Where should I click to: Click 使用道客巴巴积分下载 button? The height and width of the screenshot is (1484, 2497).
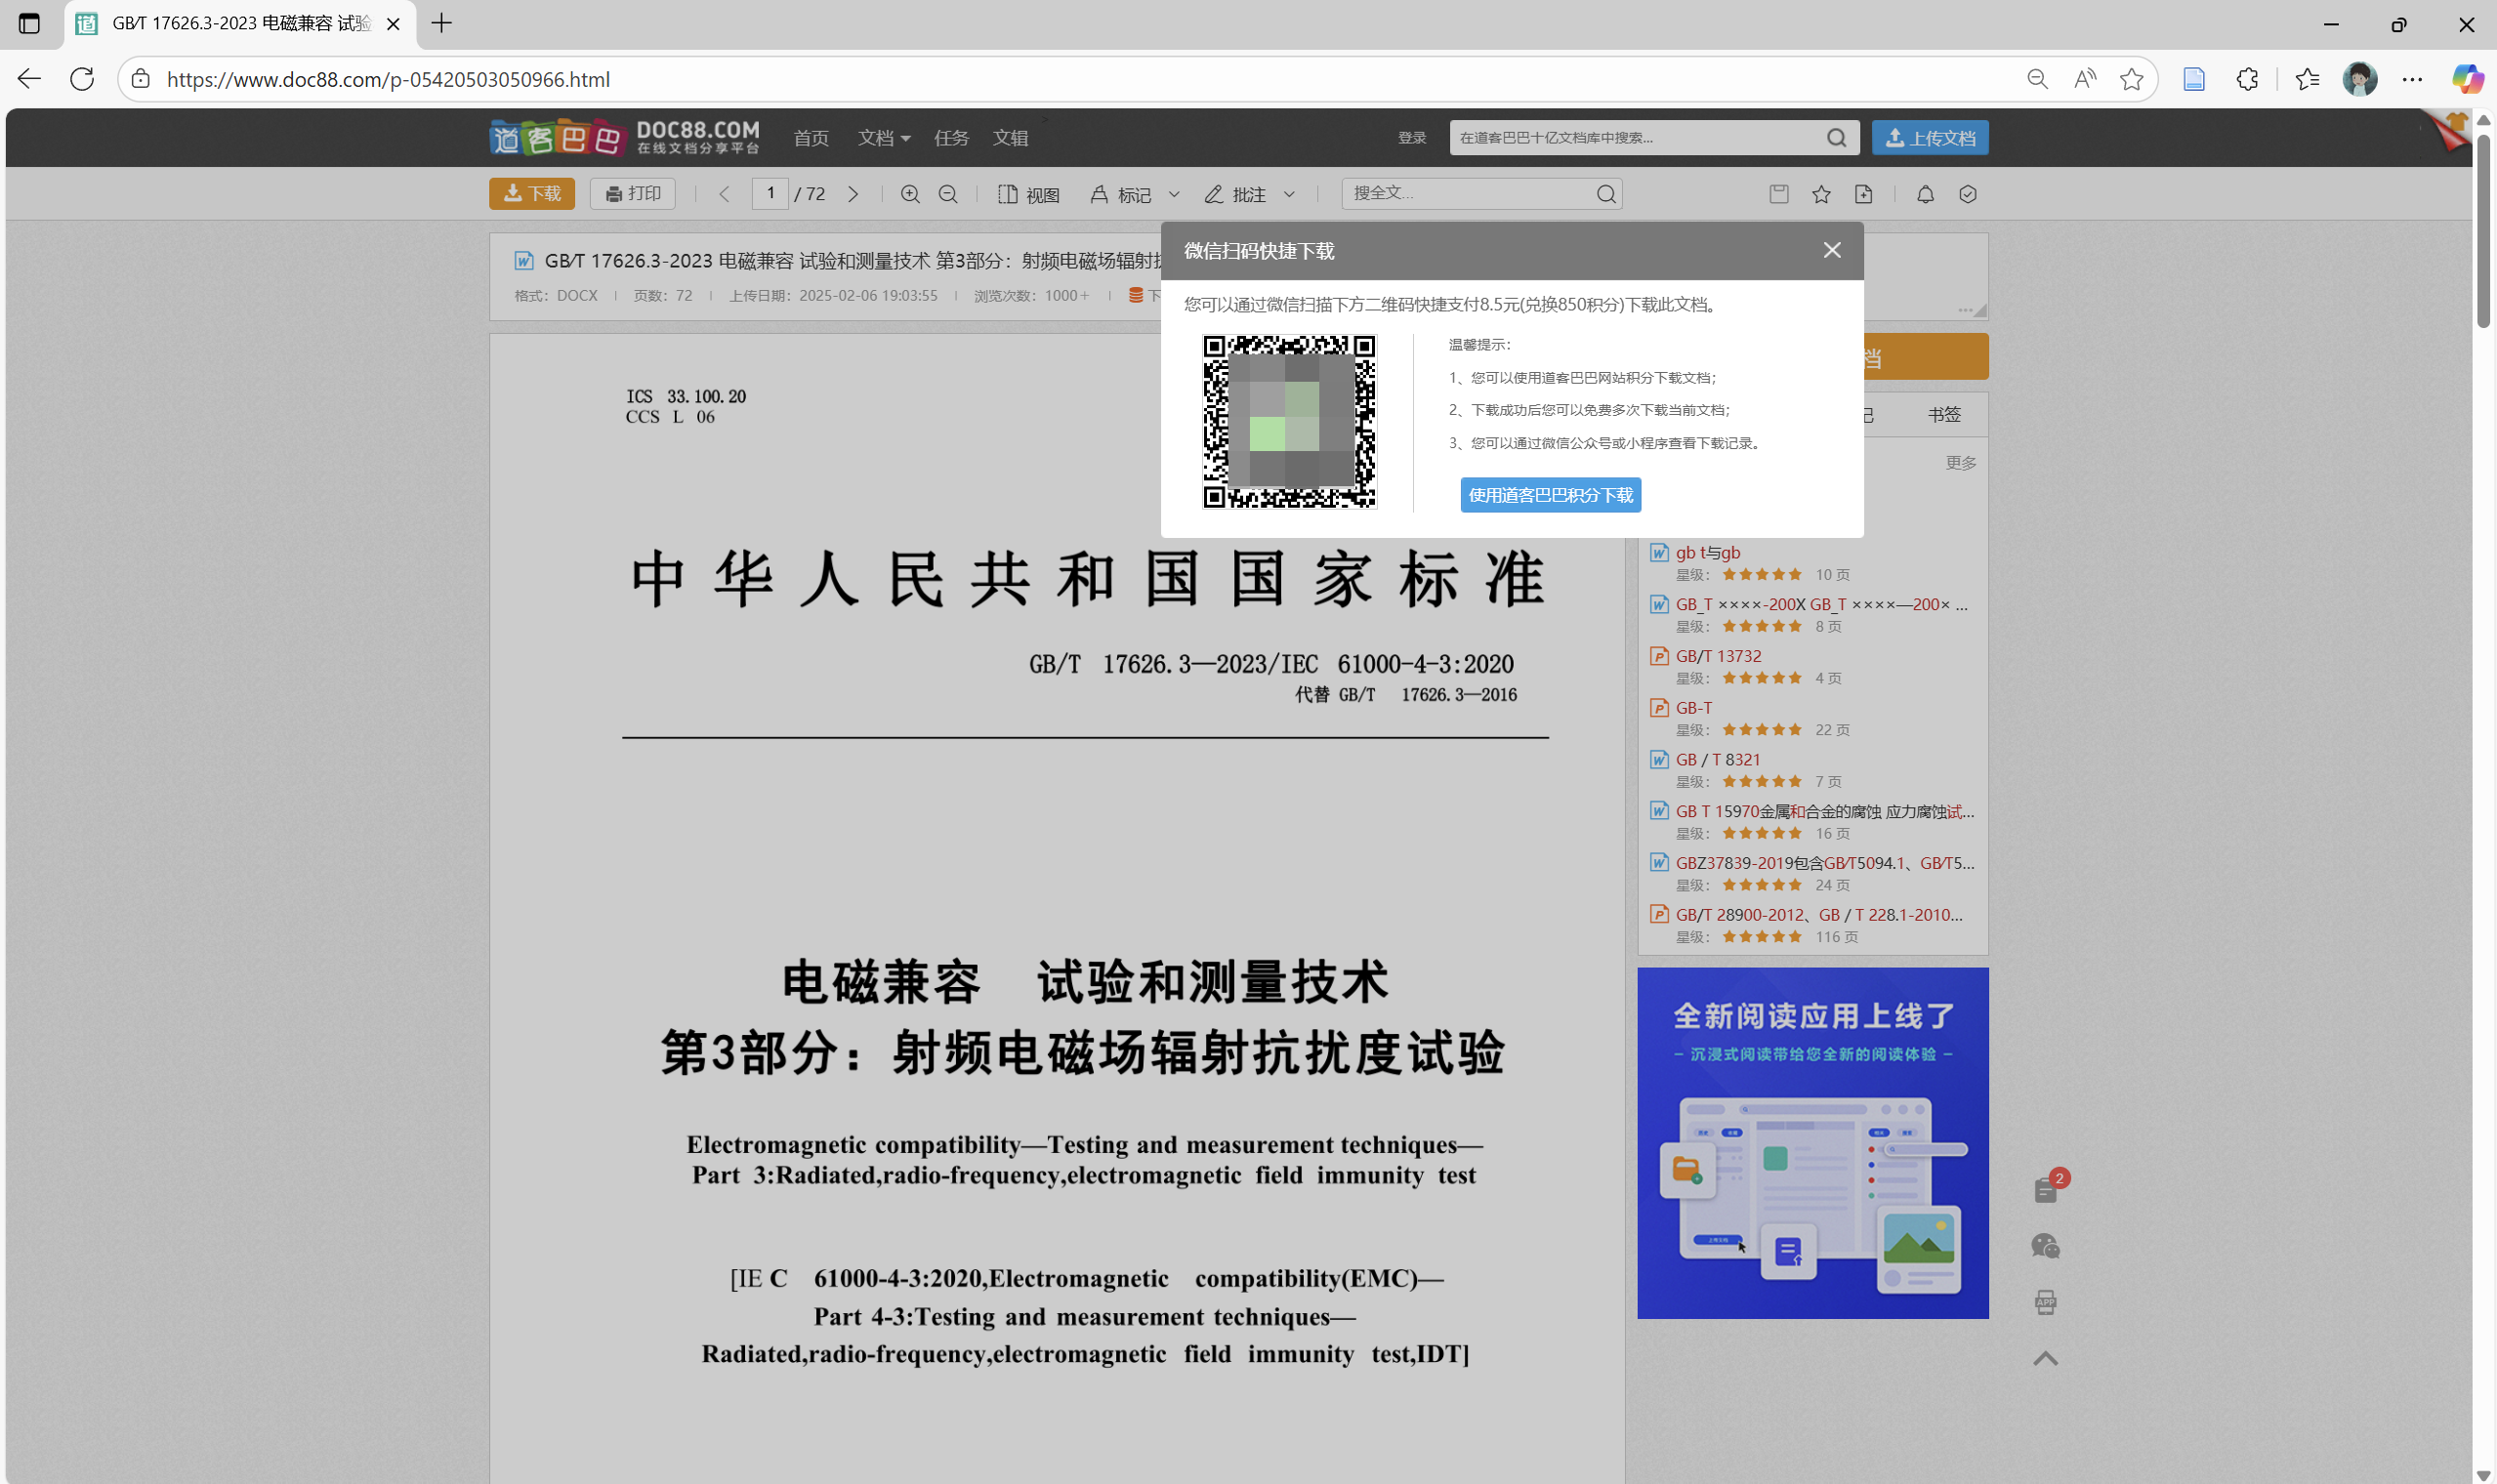pyautogui.click(x=1550, y=495)
